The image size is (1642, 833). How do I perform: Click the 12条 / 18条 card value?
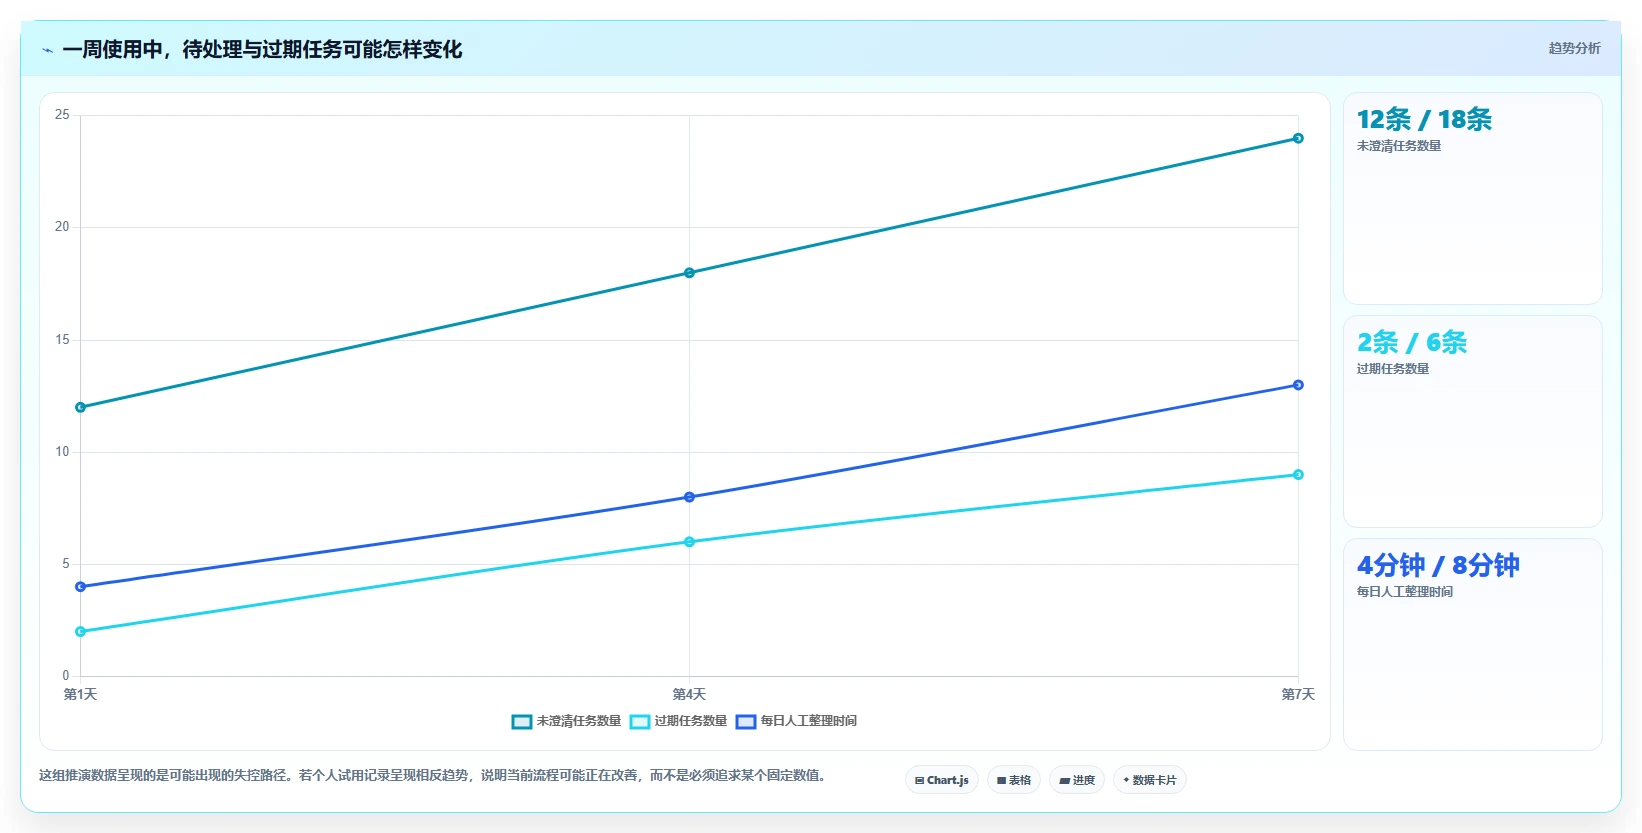point(1424,120)
